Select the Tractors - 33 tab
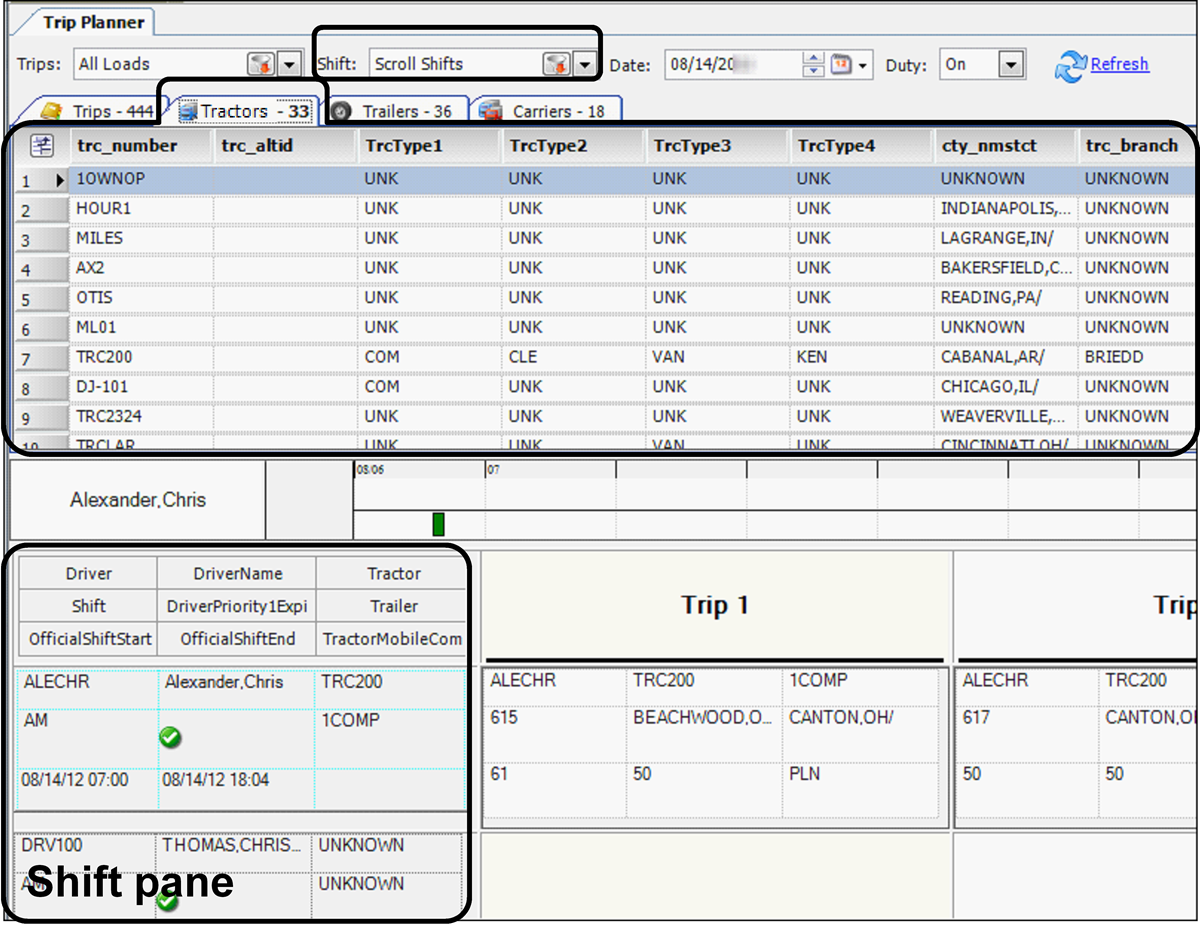This screenshot has height=932, width=1200. coord(243,111)
